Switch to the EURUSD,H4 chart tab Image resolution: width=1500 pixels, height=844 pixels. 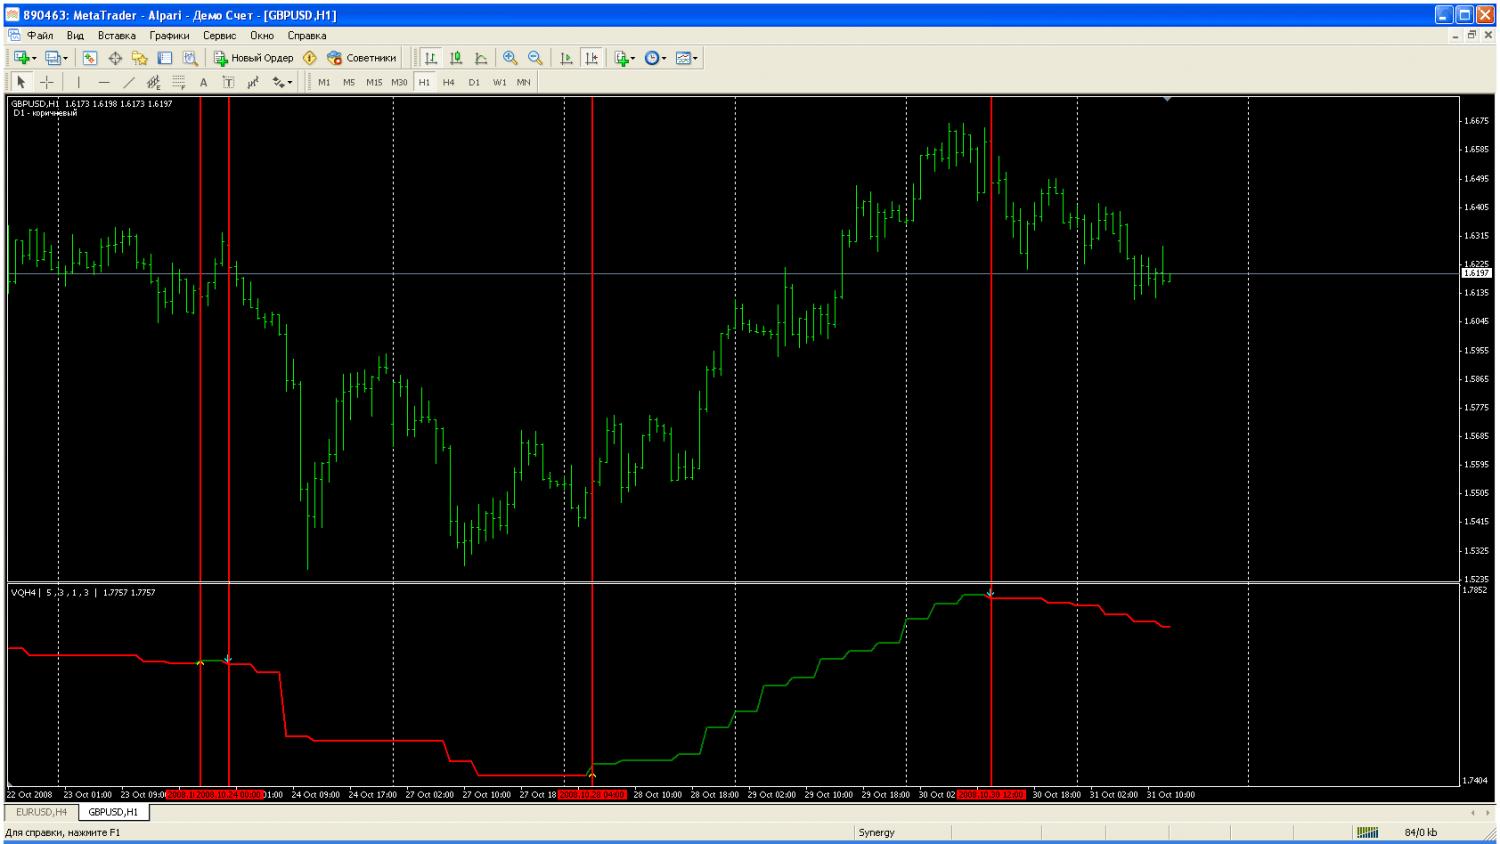[41, 812]
